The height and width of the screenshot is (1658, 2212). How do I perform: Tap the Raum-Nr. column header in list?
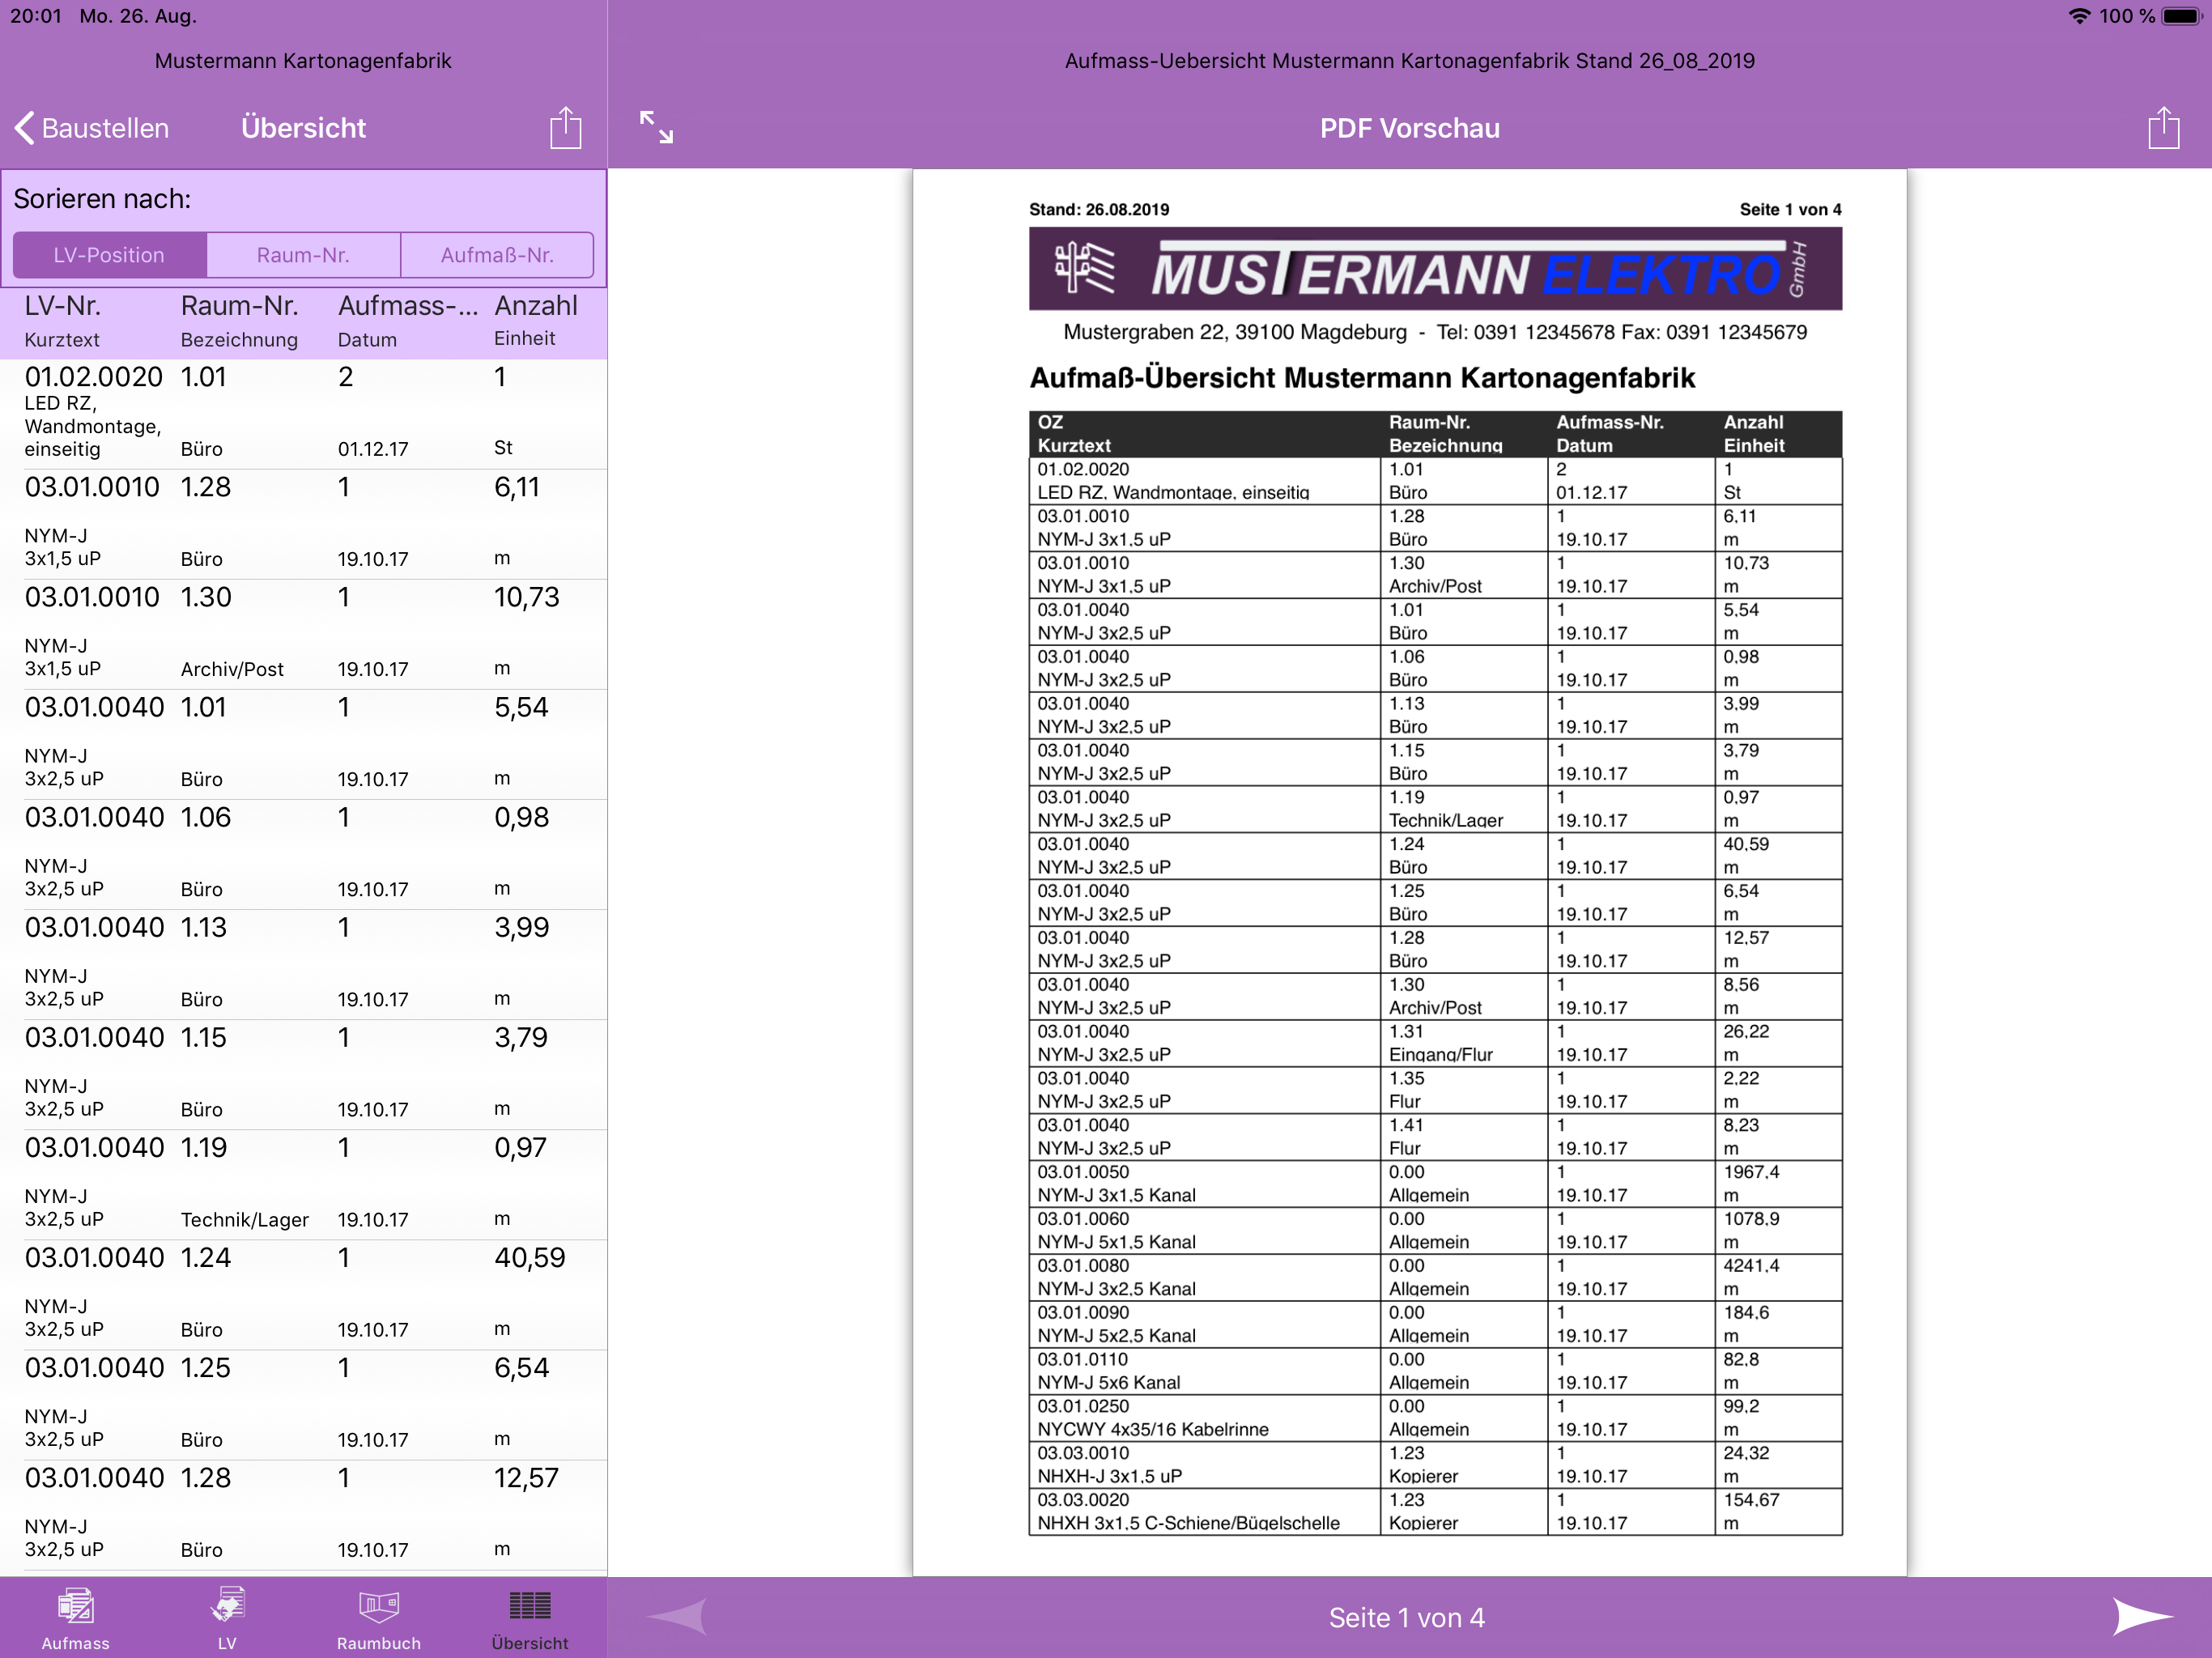239,305
